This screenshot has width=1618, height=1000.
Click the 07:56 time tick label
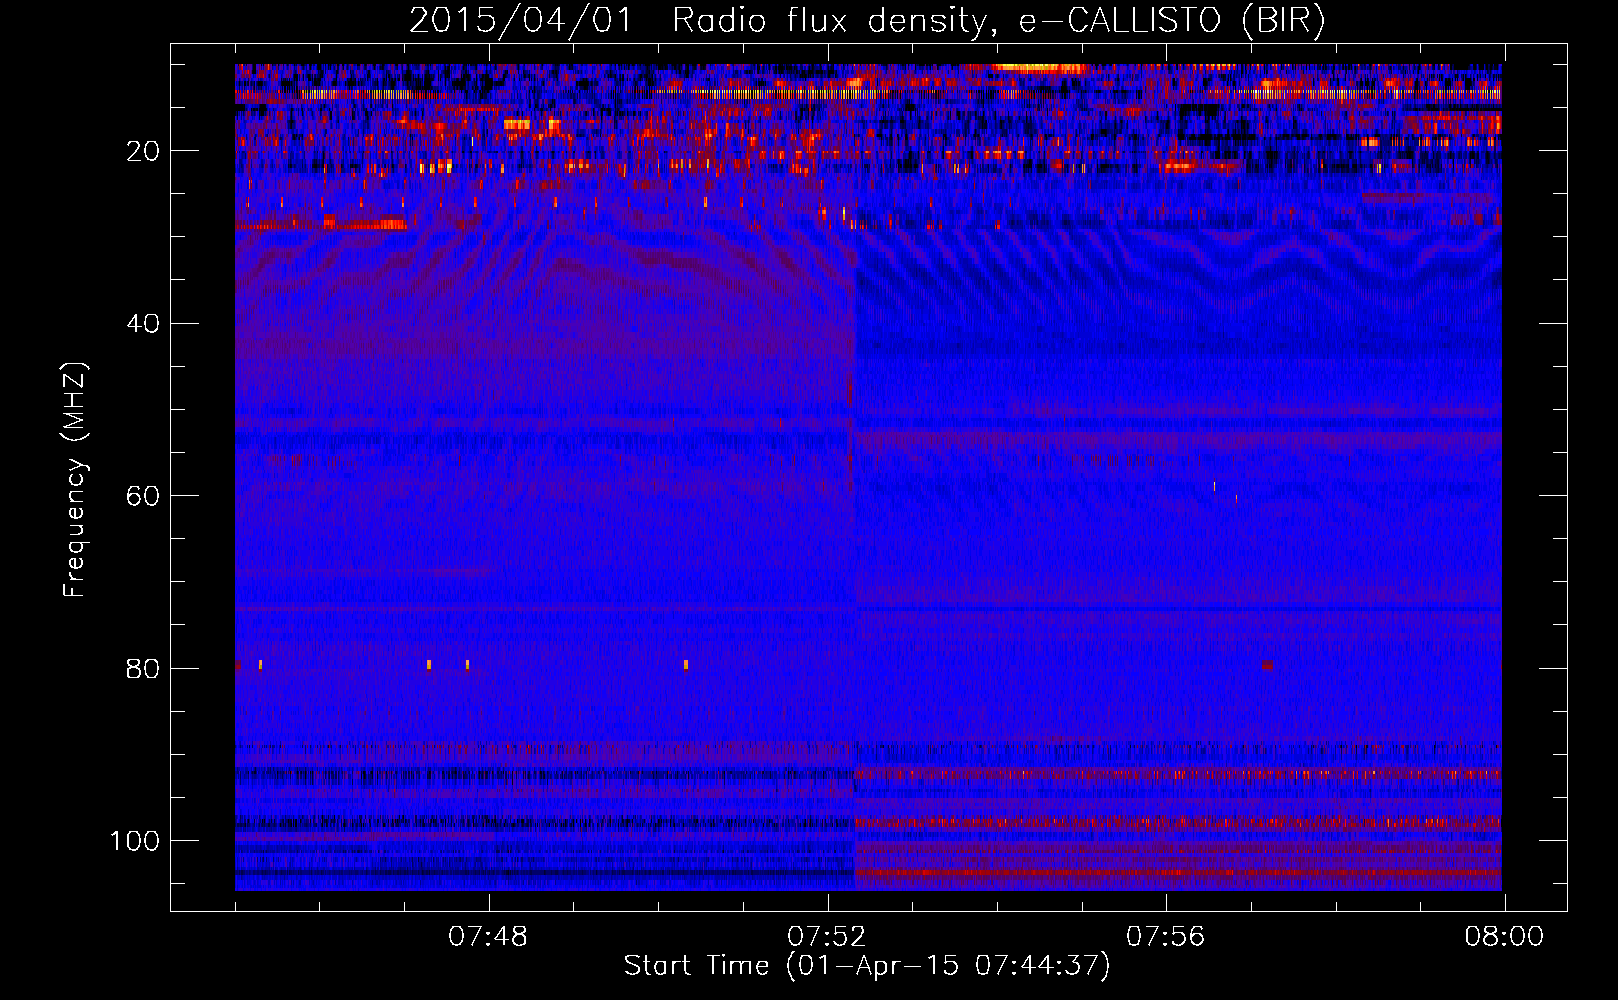click(1166, 937)
